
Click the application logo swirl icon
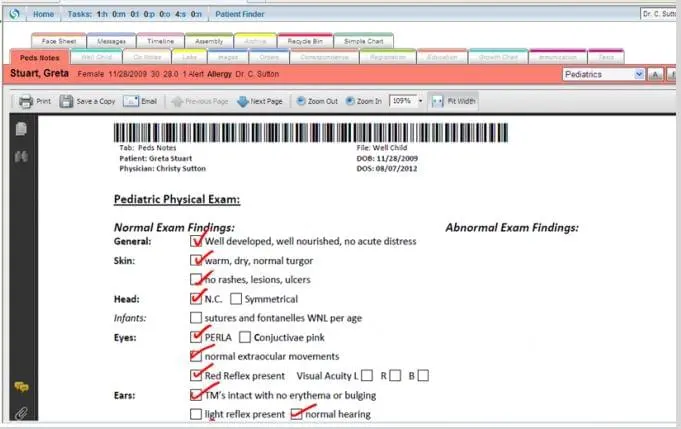14,14
